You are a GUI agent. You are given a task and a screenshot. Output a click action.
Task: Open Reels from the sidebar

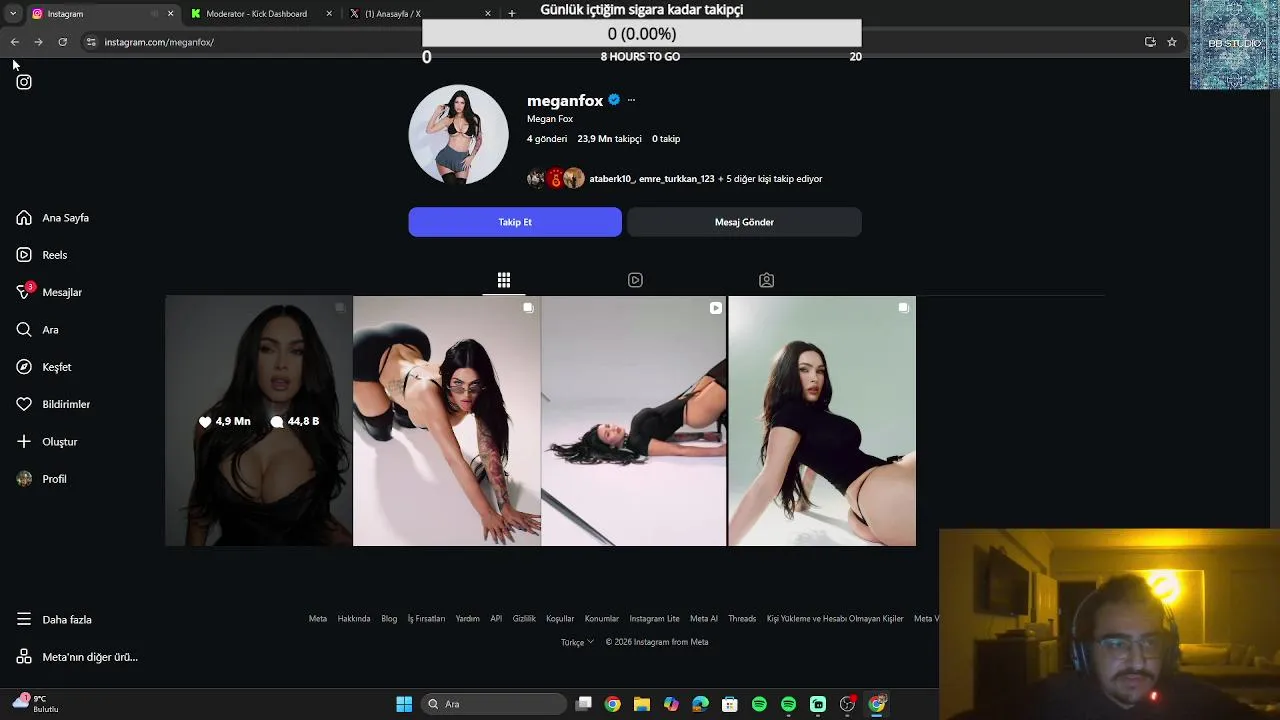pyautogui.click(x=42, y=255)
